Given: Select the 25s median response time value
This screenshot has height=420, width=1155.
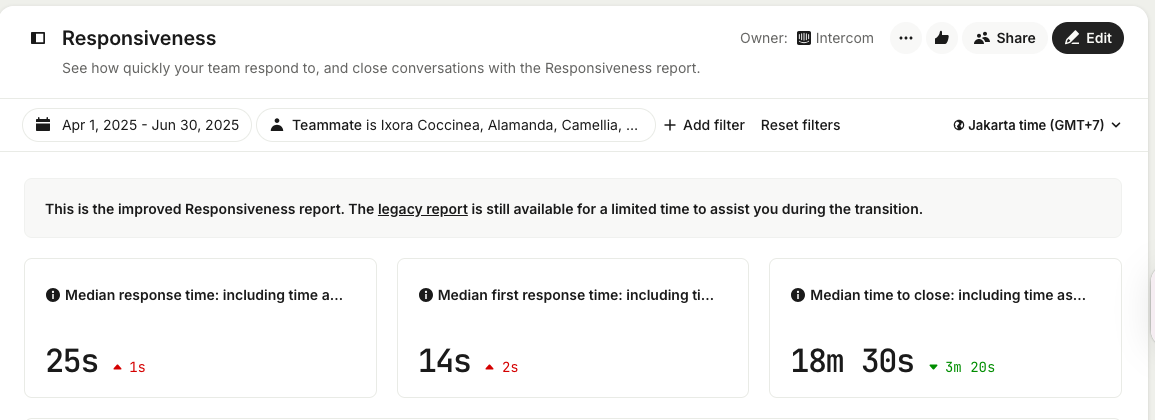Looking at the screenshot, I should (72, 361).
